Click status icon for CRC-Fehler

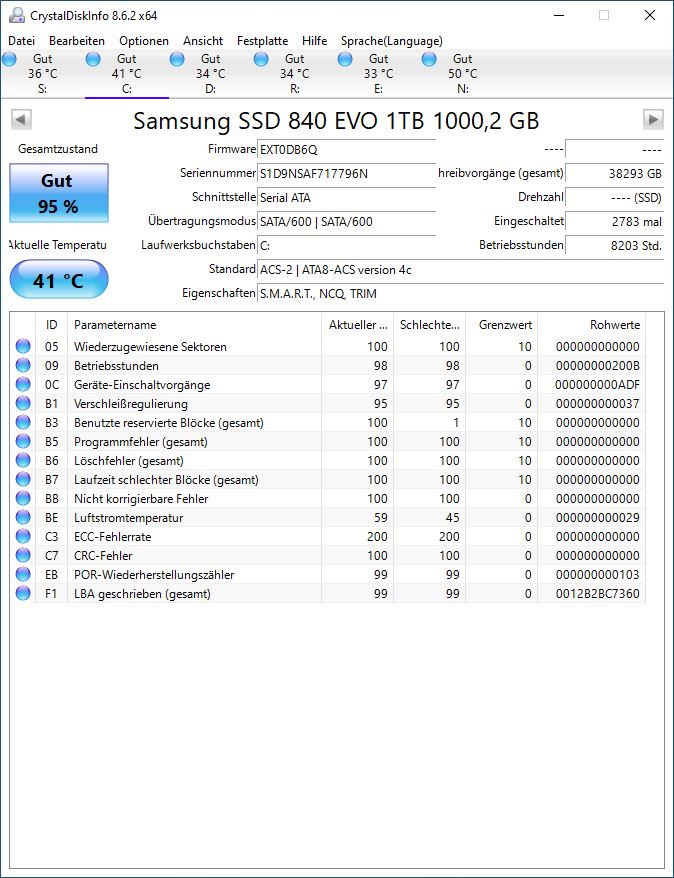pos(23,555)
